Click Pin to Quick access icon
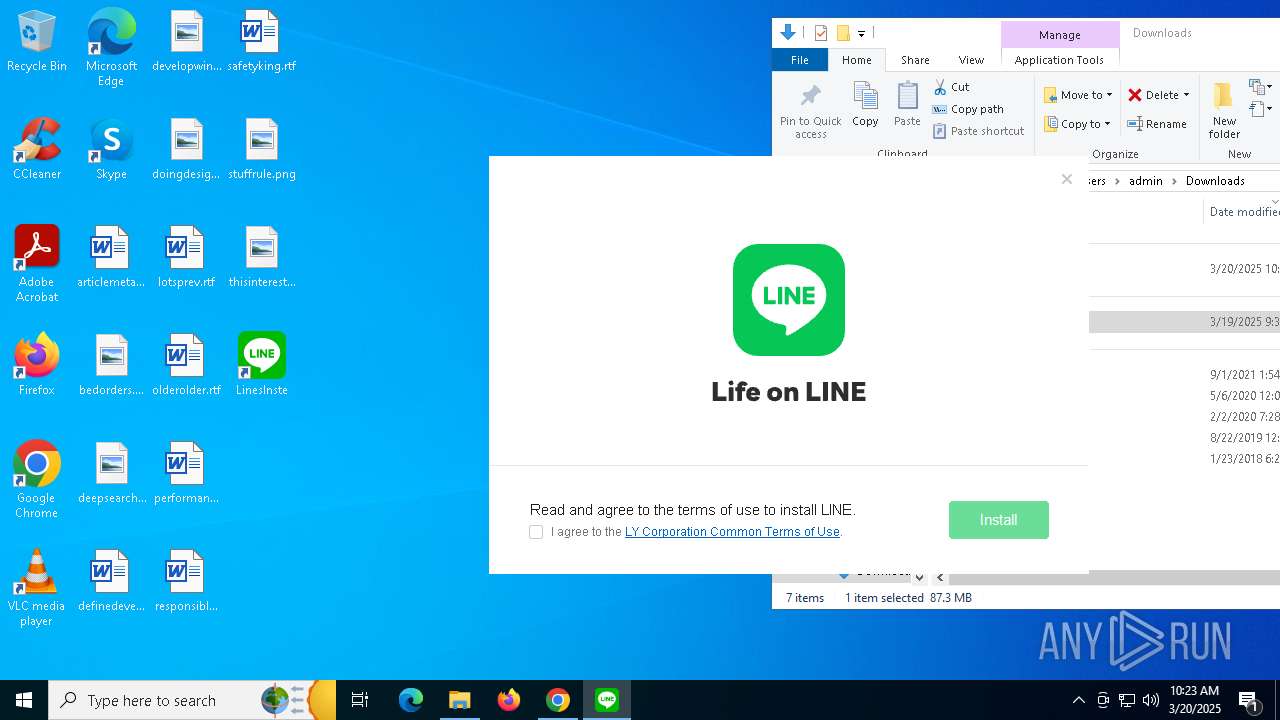 tap(811, 111)
